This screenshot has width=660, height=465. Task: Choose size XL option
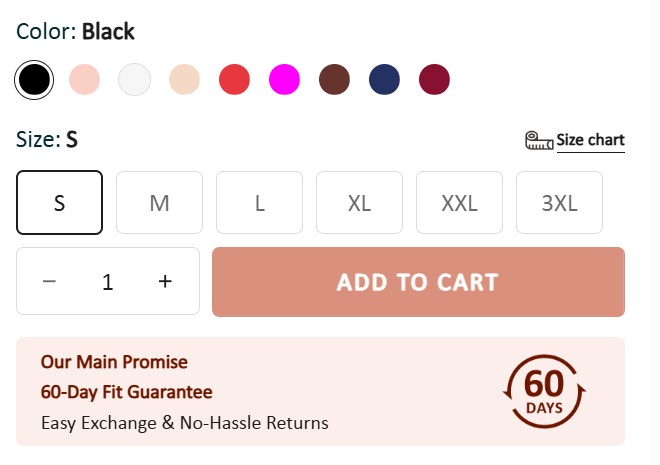(x=359, y=203)
